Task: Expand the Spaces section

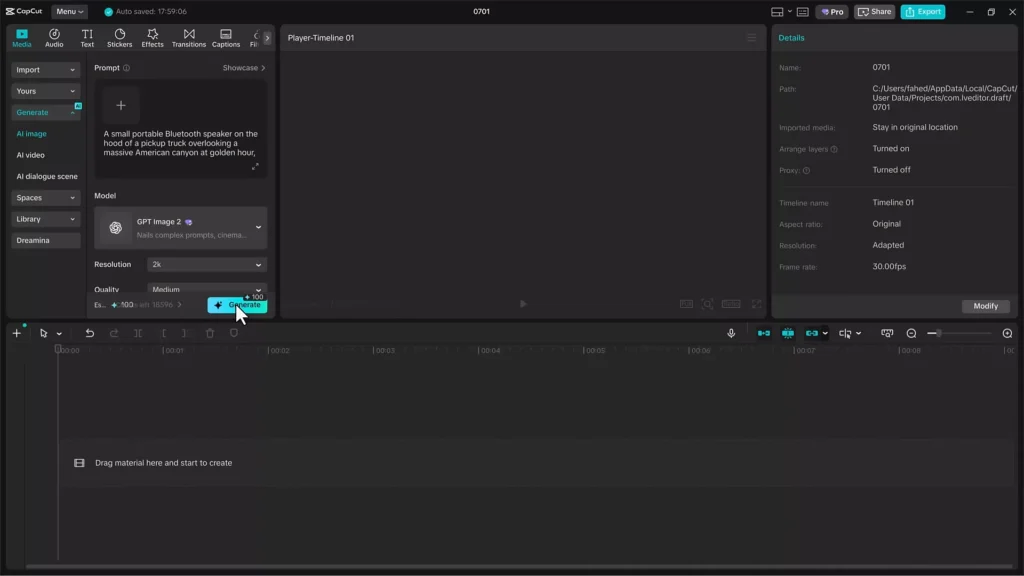Action: click(x=45, y=198)
